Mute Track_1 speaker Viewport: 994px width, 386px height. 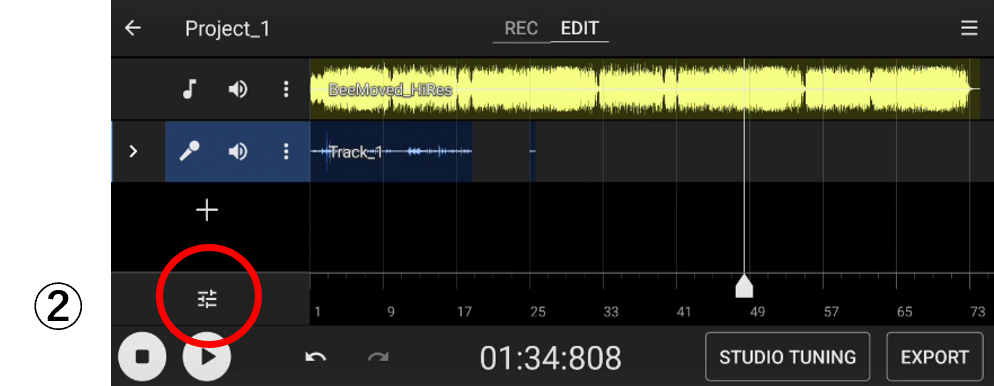(x=238, y=151)
